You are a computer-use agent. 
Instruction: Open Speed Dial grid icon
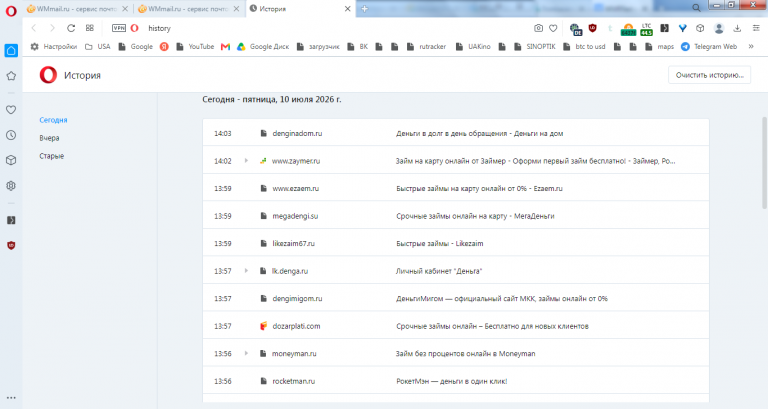tap(90, 28)
